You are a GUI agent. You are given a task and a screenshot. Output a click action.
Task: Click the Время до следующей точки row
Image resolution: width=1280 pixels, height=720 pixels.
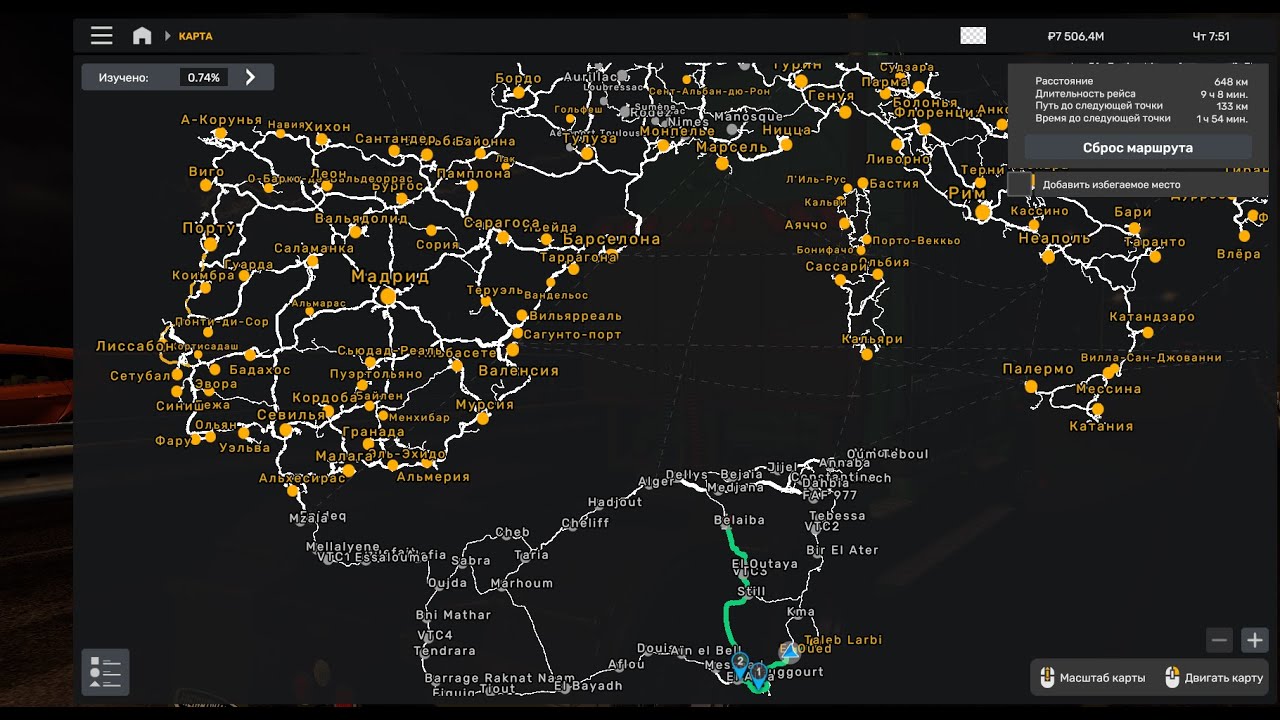(x=1141, y=118)
